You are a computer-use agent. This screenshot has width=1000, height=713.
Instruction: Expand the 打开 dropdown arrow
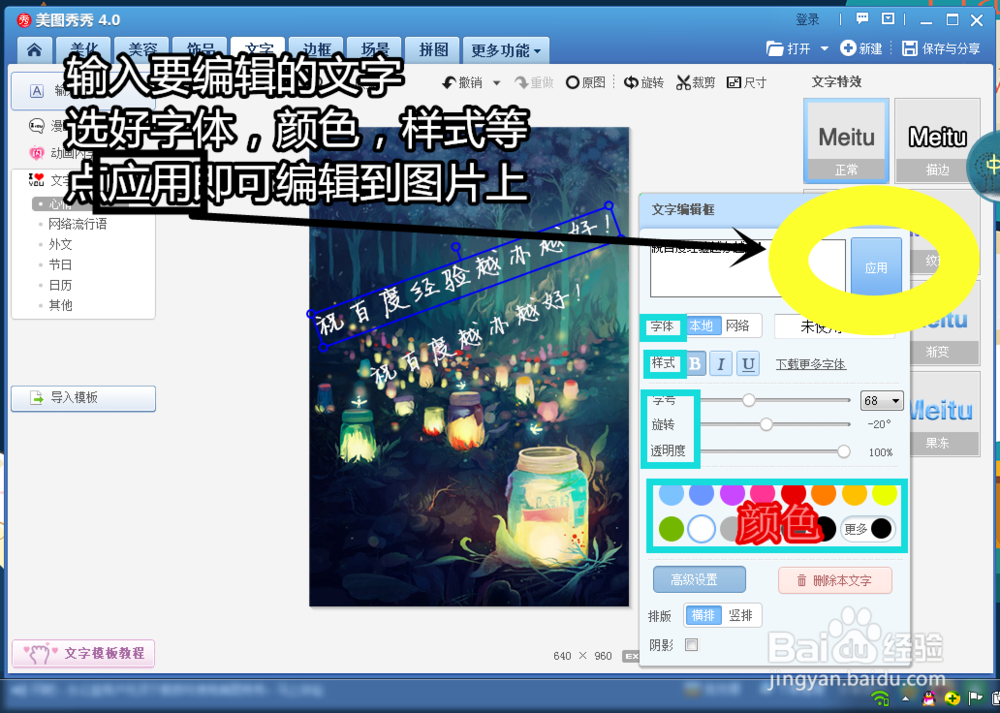click(824, 48)
